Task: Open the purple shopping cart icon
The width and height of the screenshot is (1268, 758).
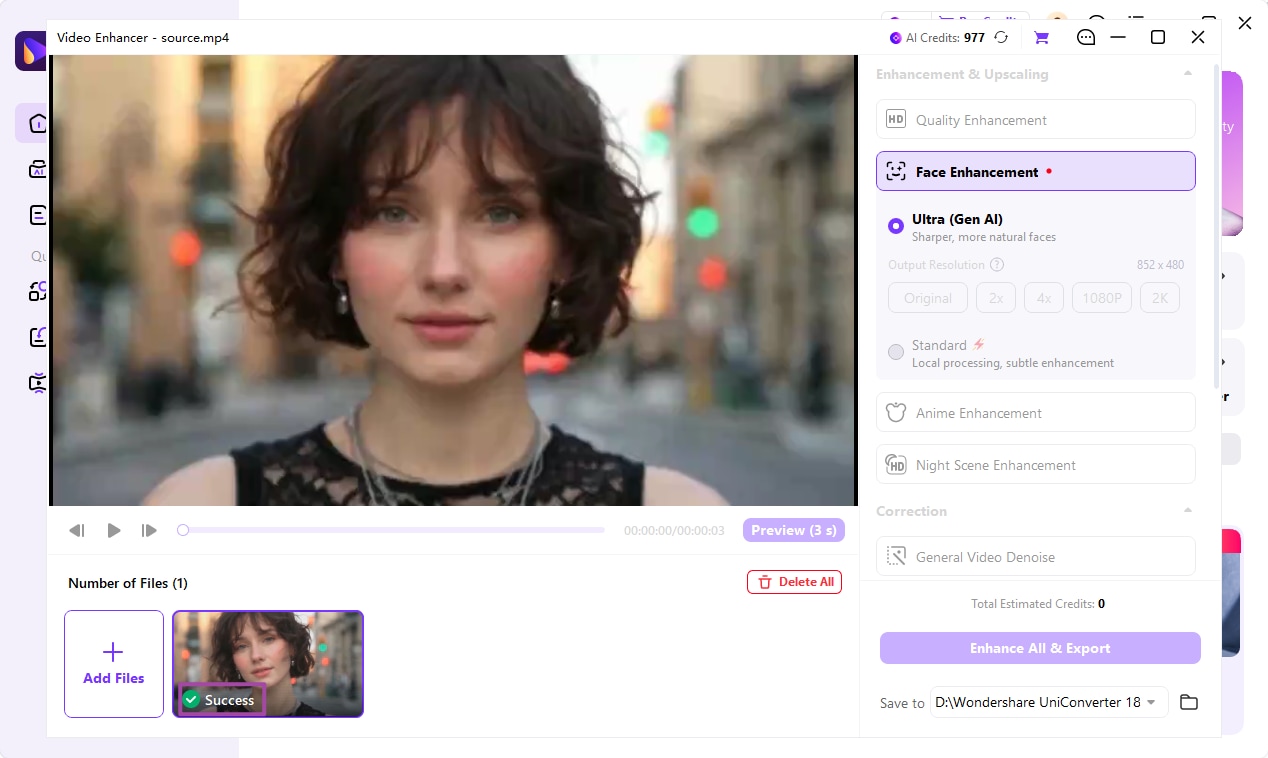Action: pyautogui.click(x=1041, y=38)
